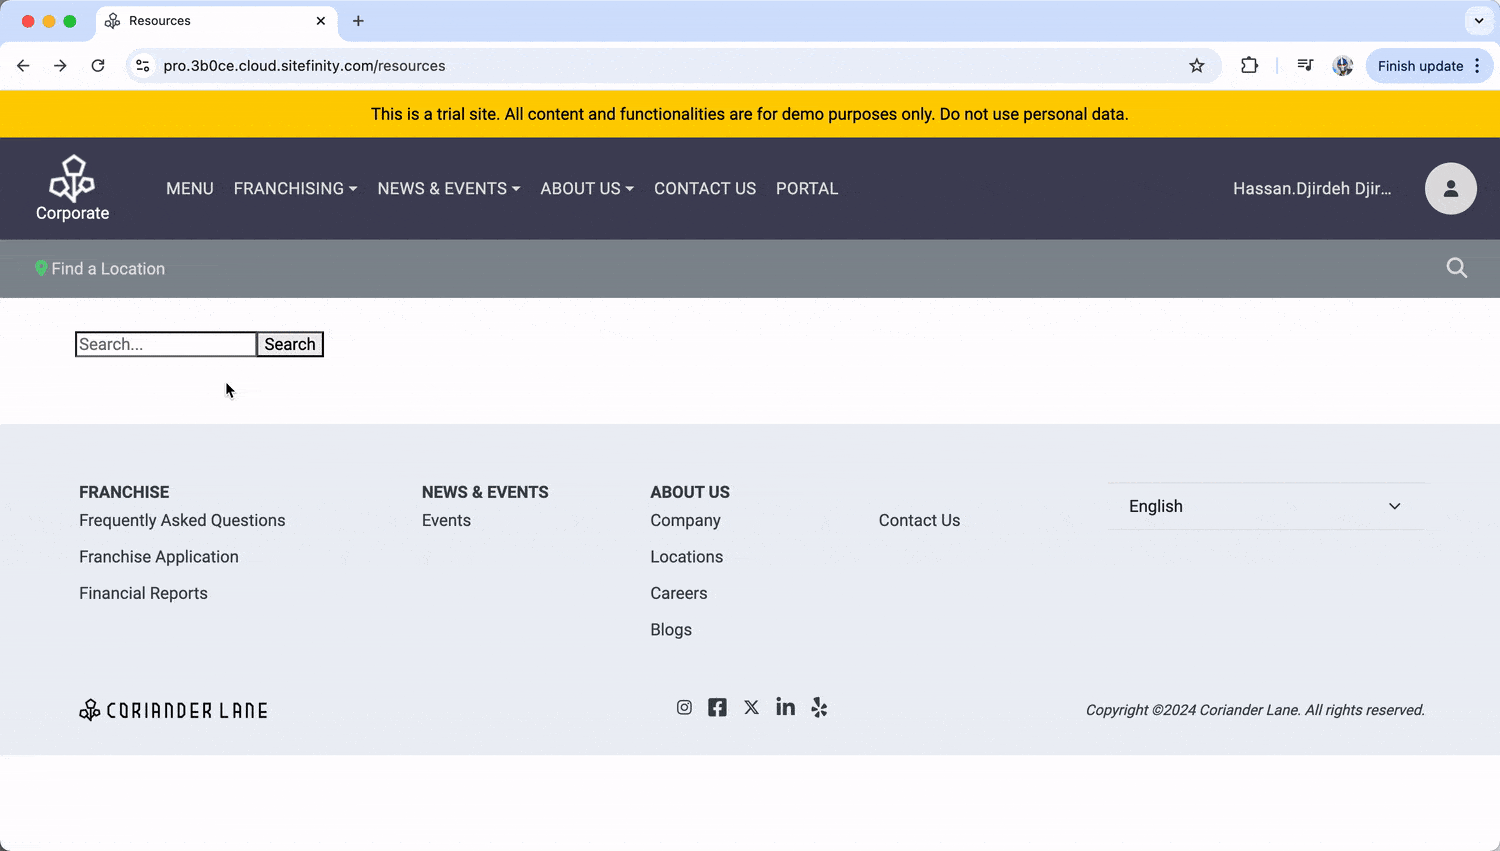Expand the Franchising dropdown menu
The height and width of the screenshot is (851, 1500).
click(295, 189)
